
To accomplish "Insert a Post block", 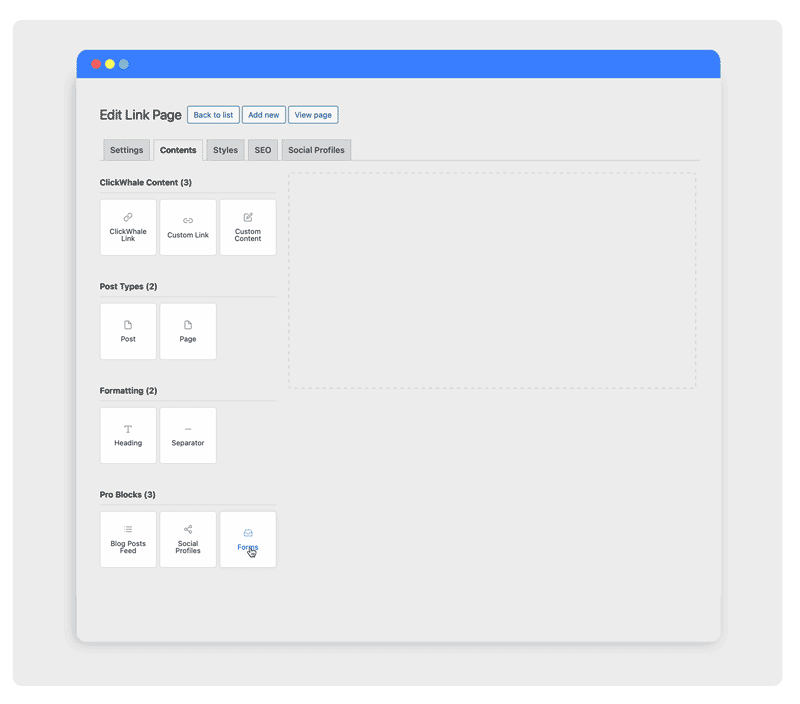I will 128,332.
